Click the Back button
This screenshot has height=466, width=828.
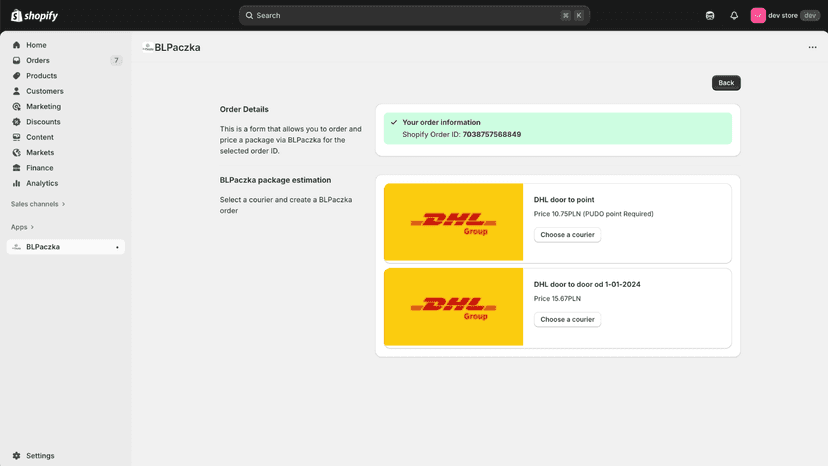726,82
